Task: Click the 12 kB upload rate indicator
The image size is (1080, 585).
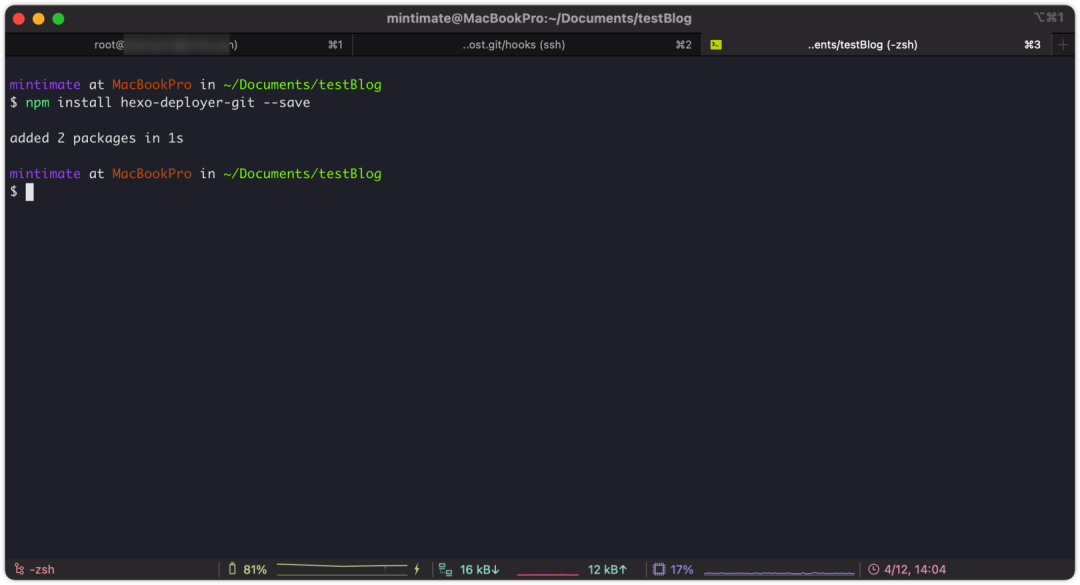Action: [x=607, y=569]
